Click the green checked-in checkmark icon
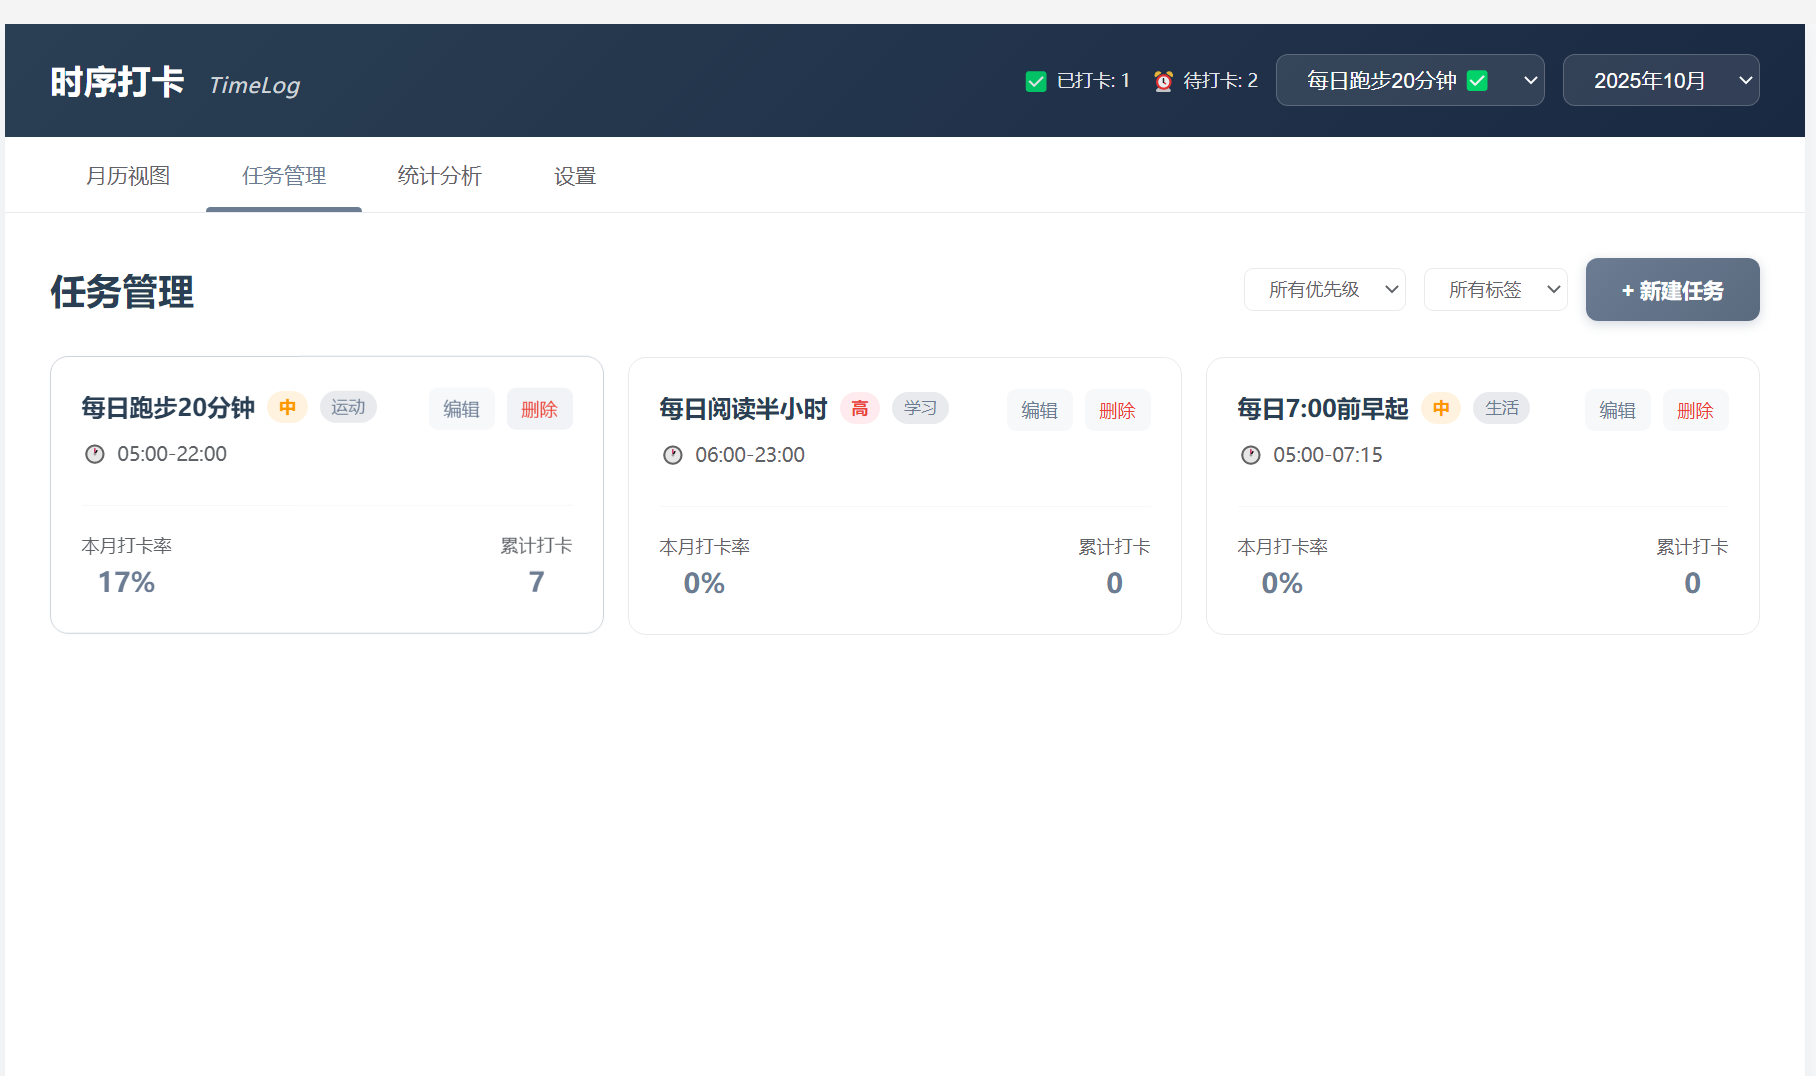1816x1076 pixels. [1036, 81]
